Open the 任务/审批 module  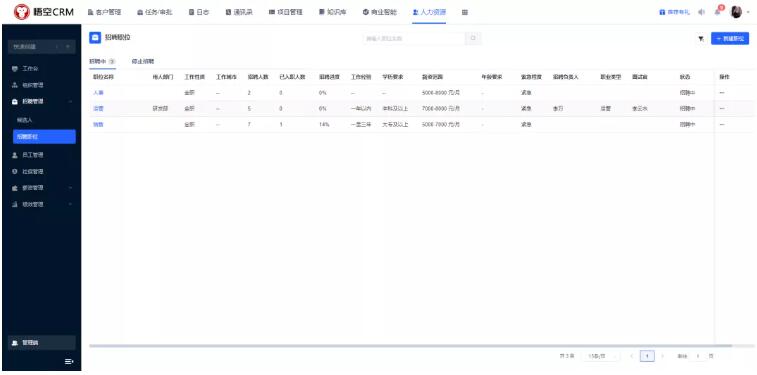pyautogui.click(x=154, y=12)
